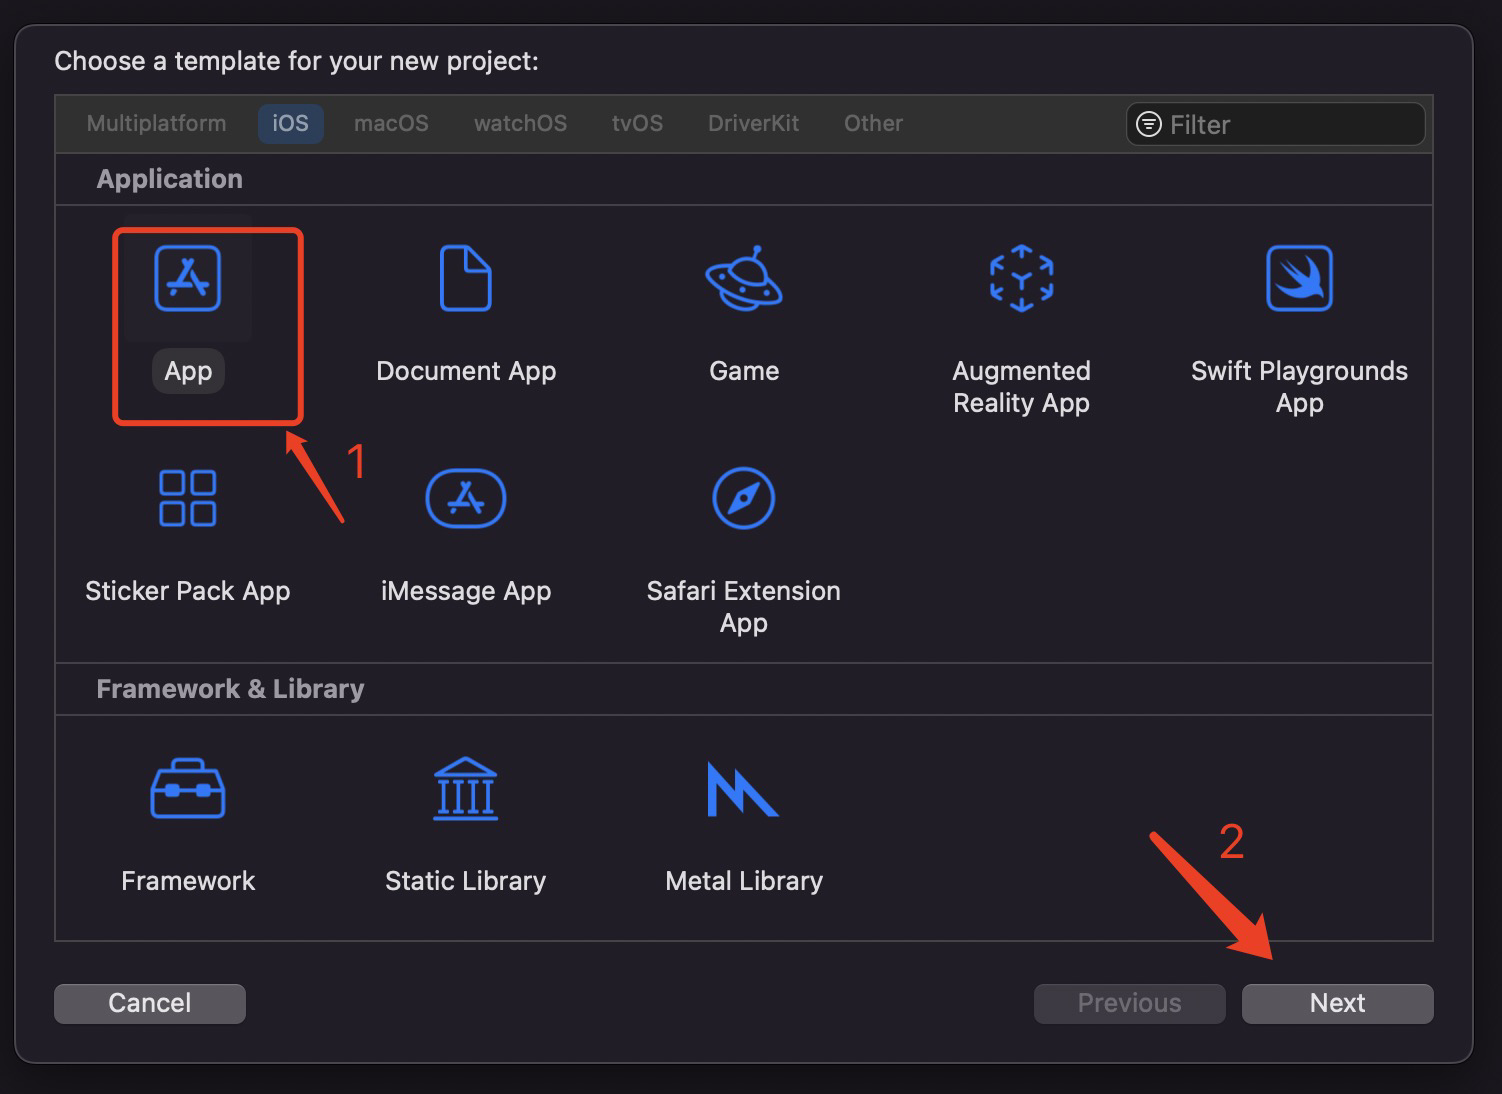This screenshot has width=1502, height=1094.
Task: Click the "Framework & Library" section header
Action: click(x=230, y=689)
